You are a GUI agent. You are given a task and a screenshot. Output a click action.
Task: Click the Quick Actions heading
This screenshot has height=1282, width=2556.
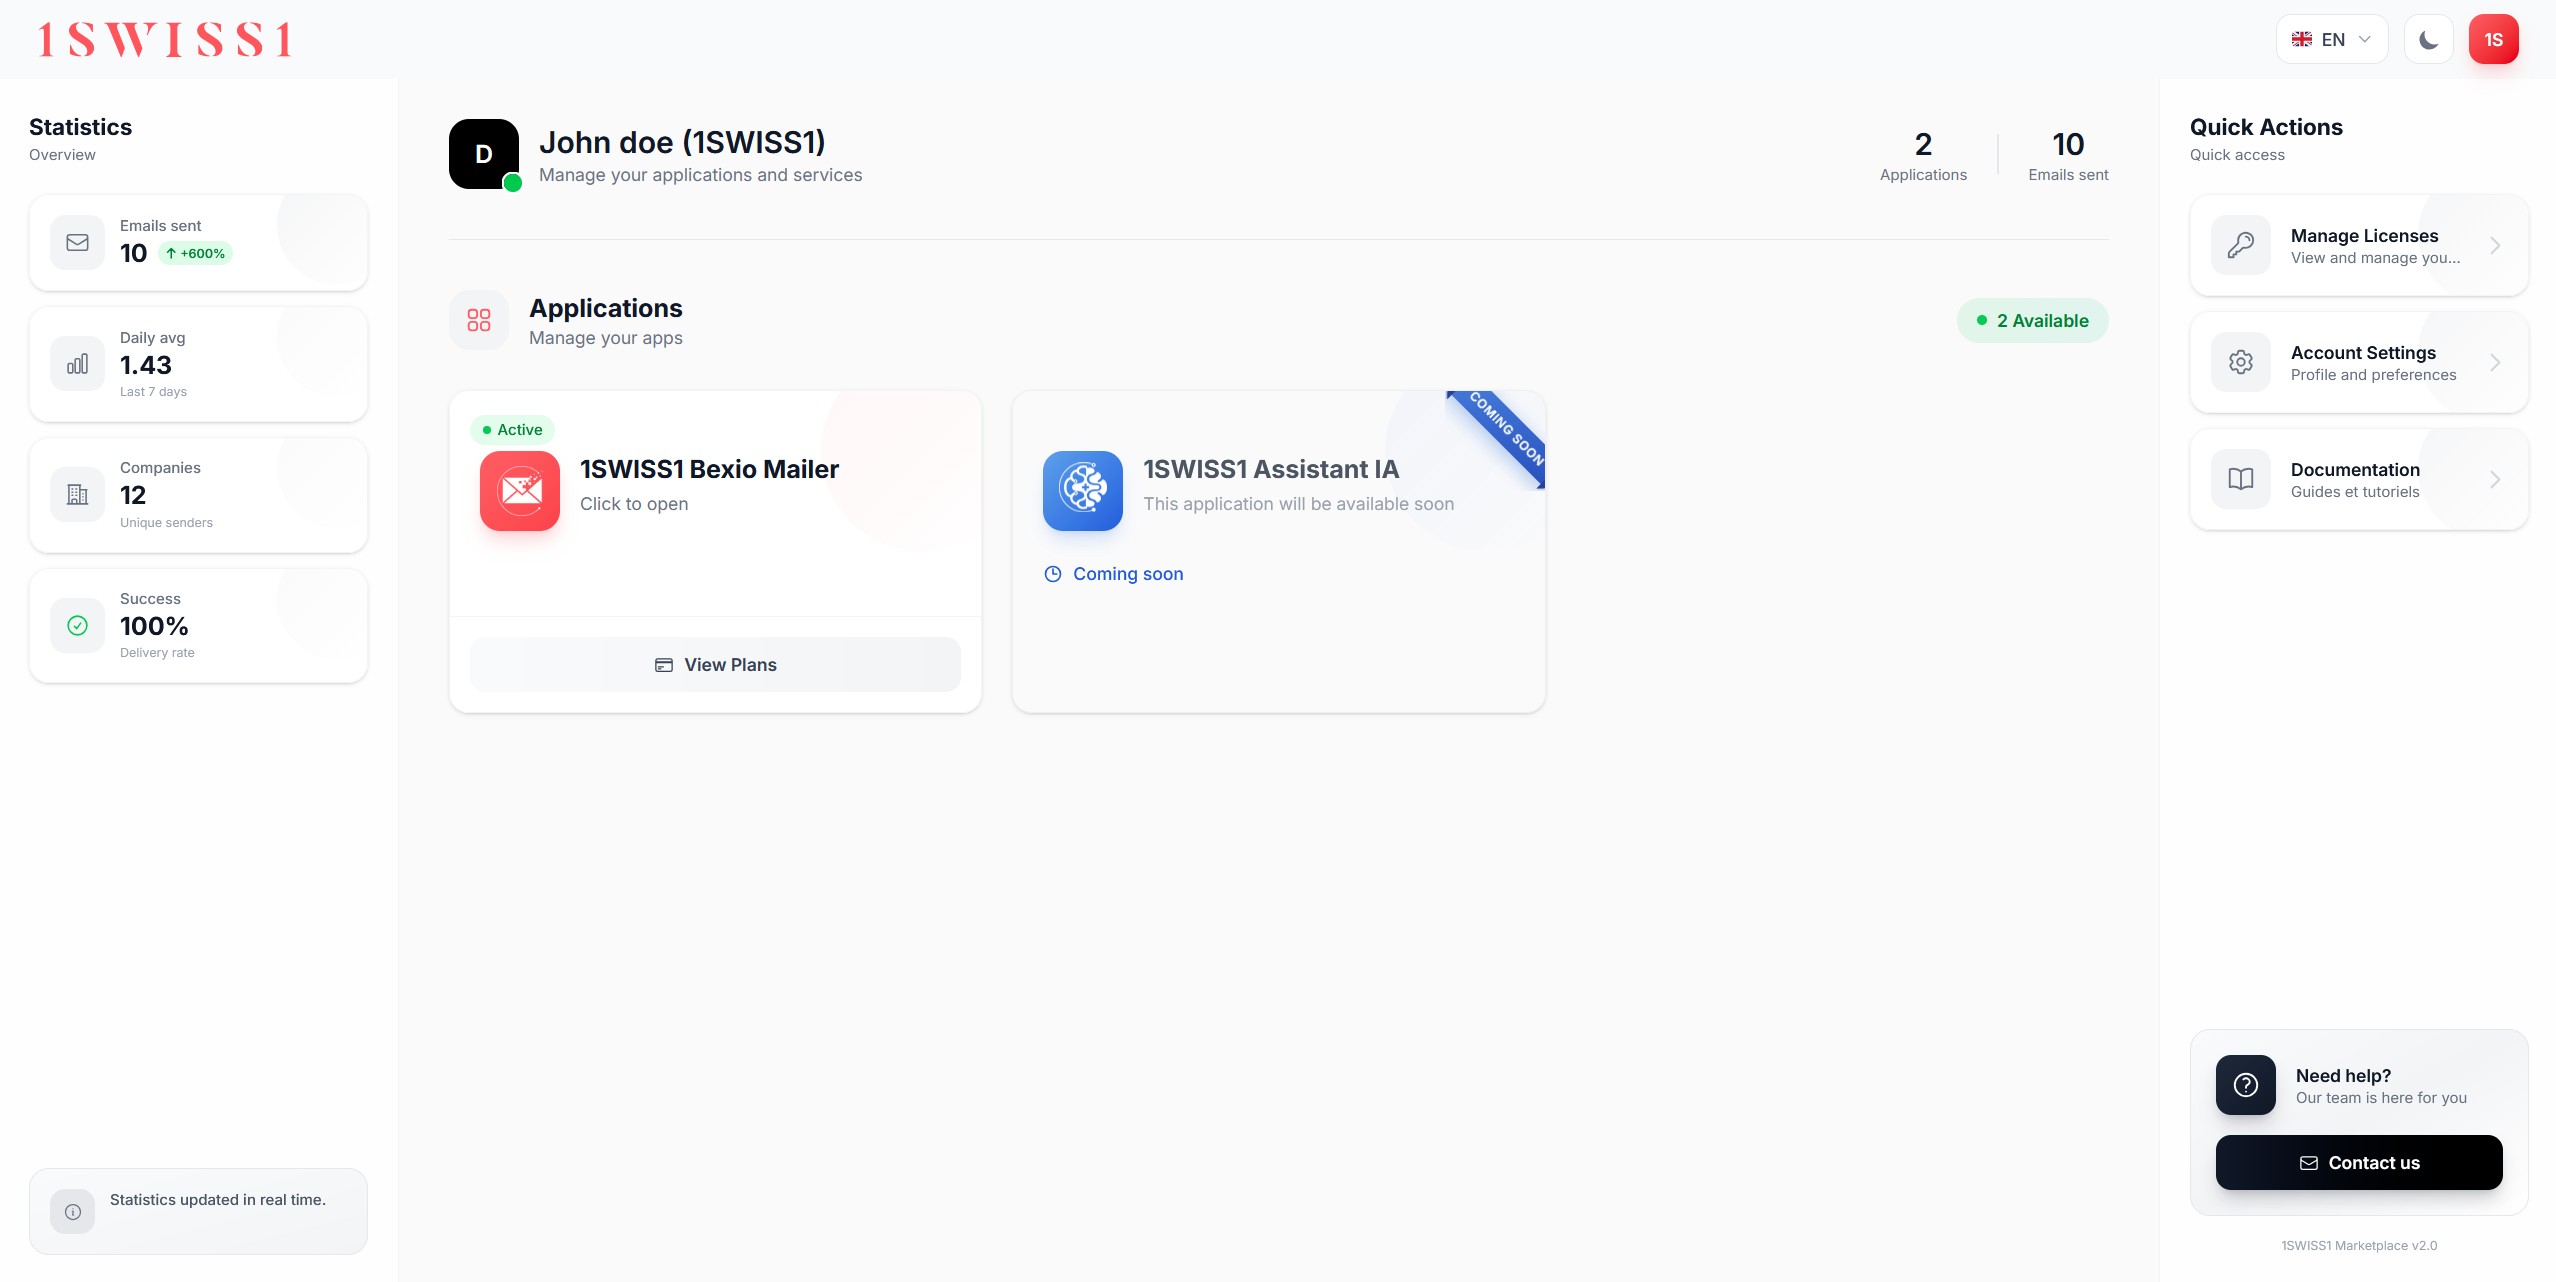2266,127
